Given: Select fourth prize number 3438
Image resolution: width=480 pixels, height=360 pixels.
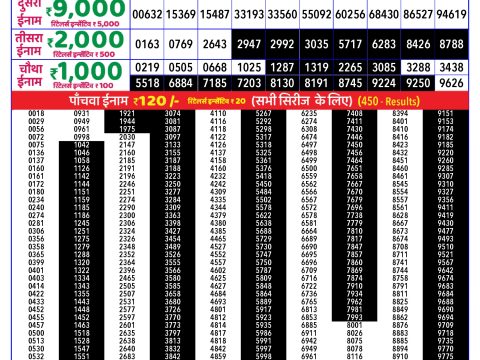Looking at the screenshot, I should pos(452,68).
